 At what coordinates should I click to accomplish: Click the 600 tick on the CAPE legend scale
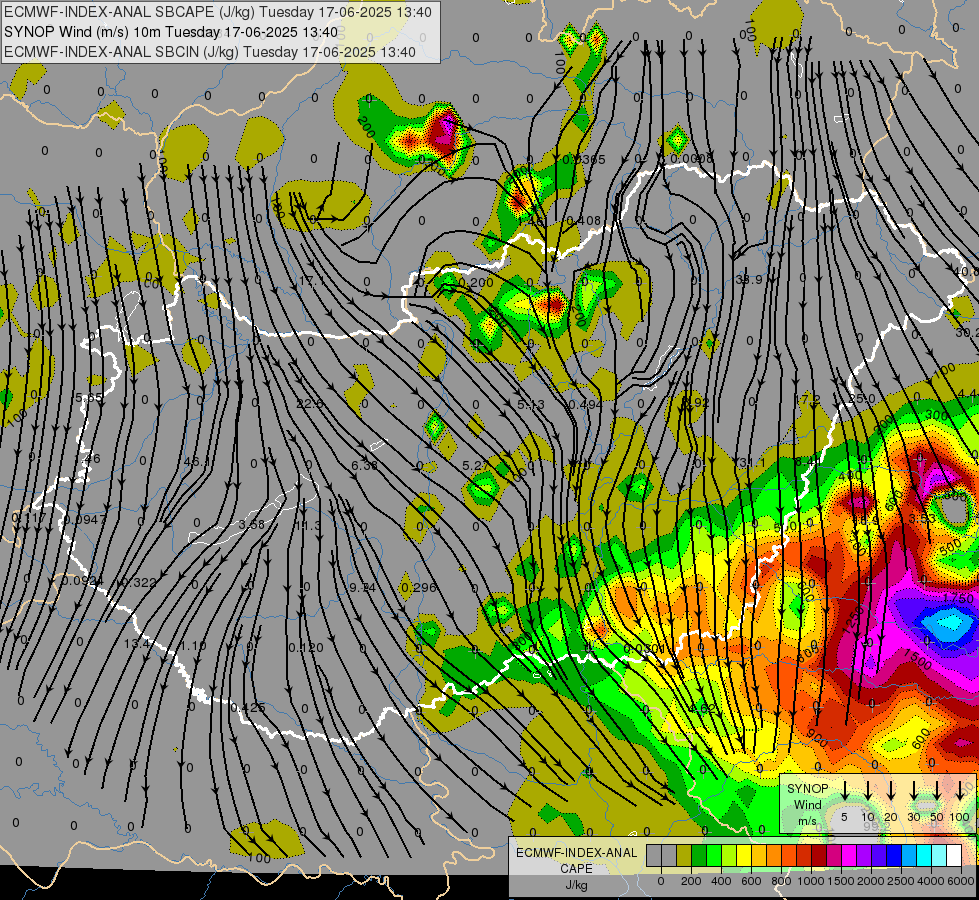pos(751,881)
